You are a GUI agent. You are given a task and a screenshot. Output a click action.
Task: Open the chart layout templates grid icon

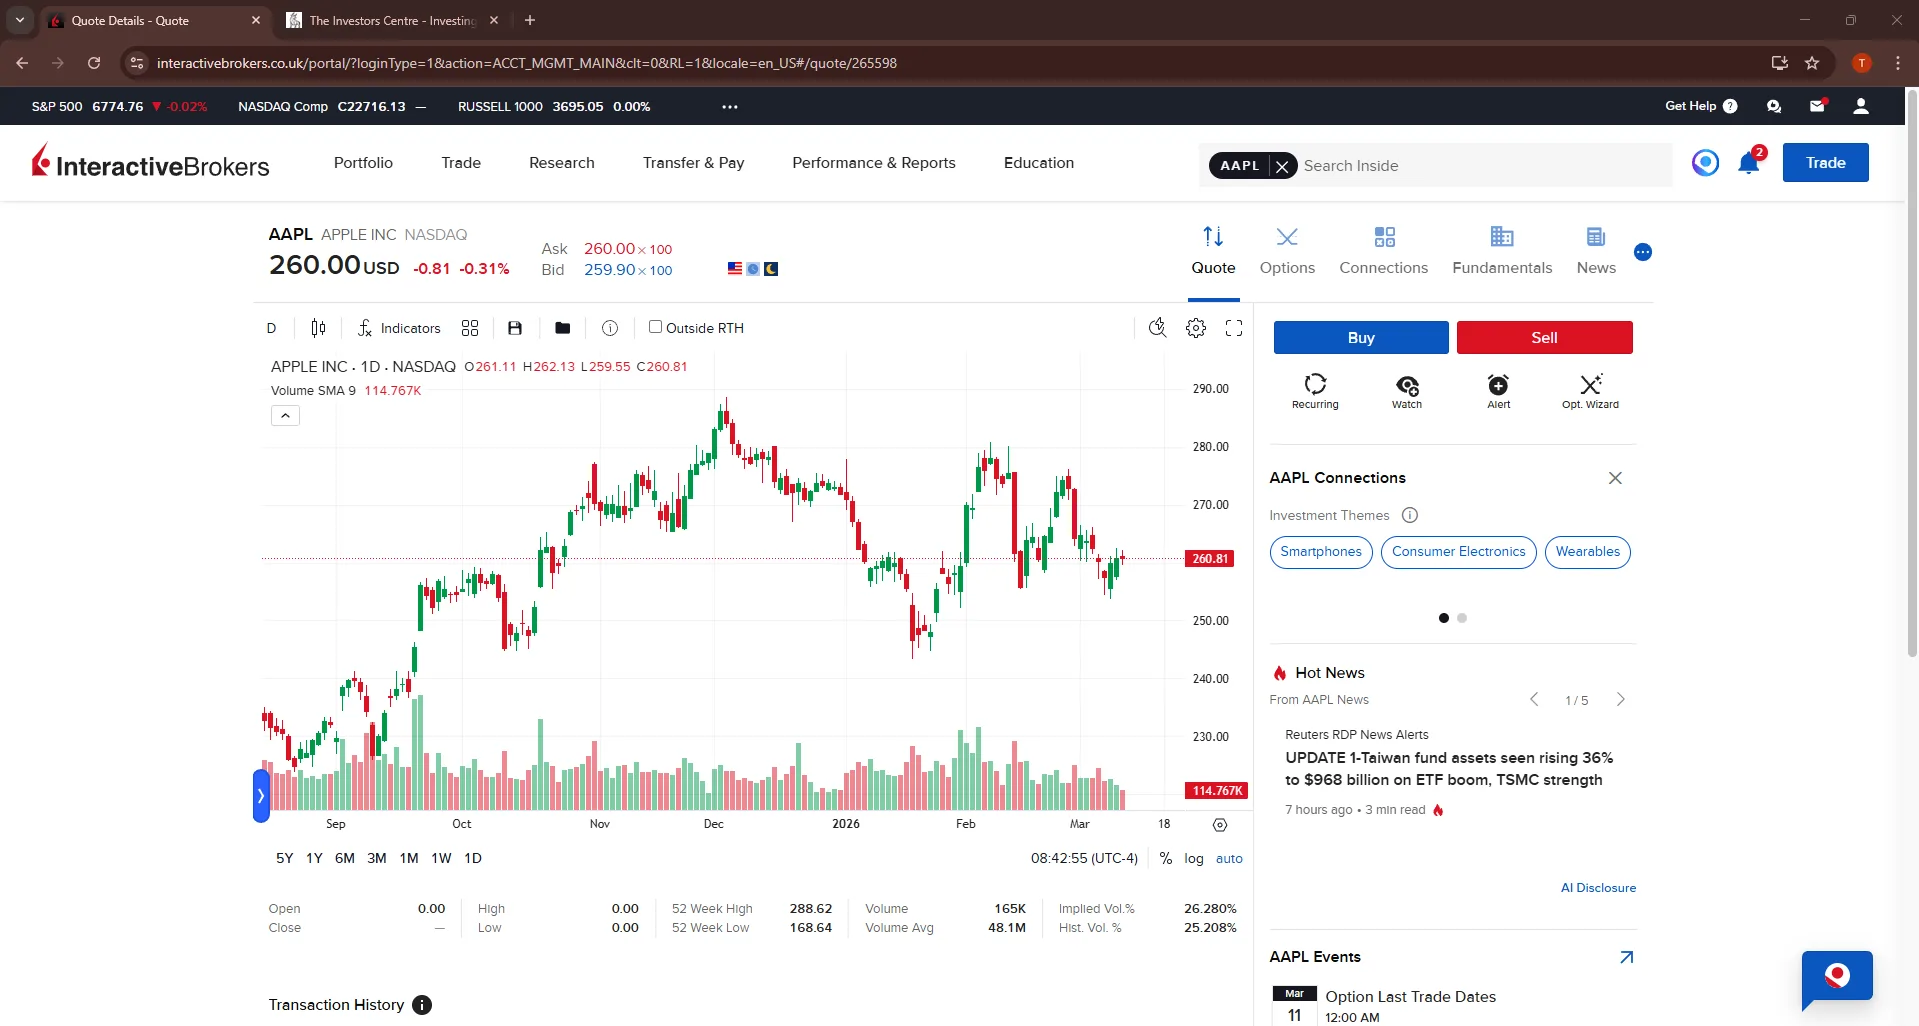(470, 328)
